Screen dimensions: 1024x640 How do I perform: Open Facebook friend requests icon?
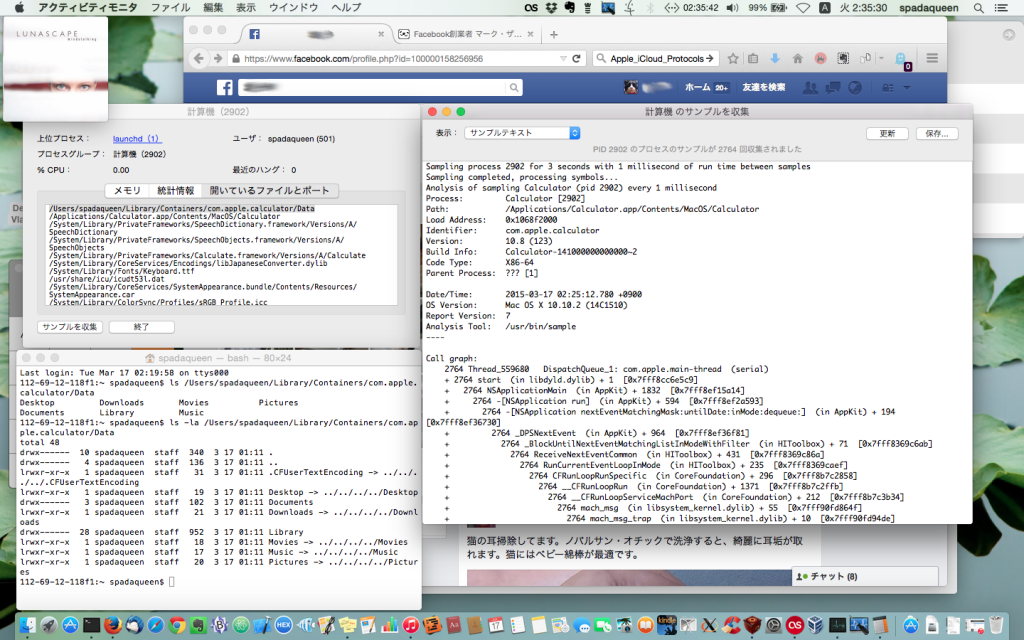point(810,87)
